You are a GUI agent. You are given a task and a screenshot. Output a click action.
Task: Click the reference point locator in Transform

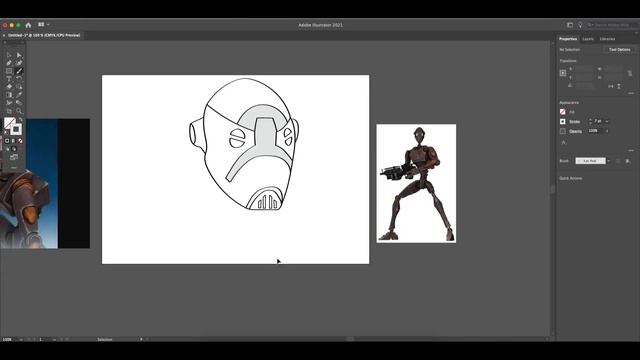pyautogui.click(x=563, y=73)
